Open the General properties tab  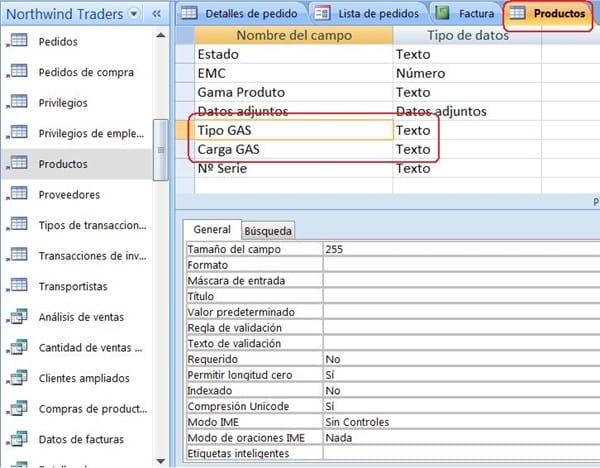click(212, 229)
